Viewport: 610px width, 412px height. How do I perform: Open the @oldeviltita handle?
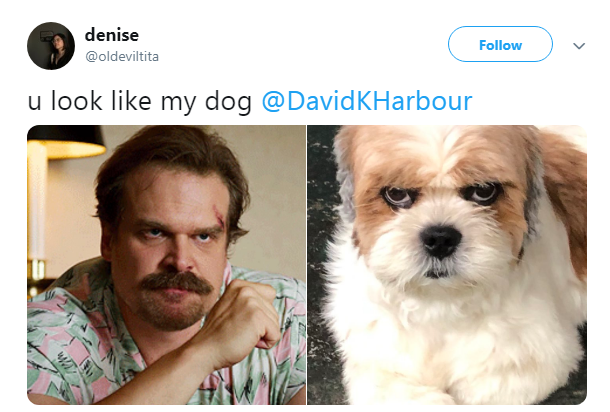122,56
